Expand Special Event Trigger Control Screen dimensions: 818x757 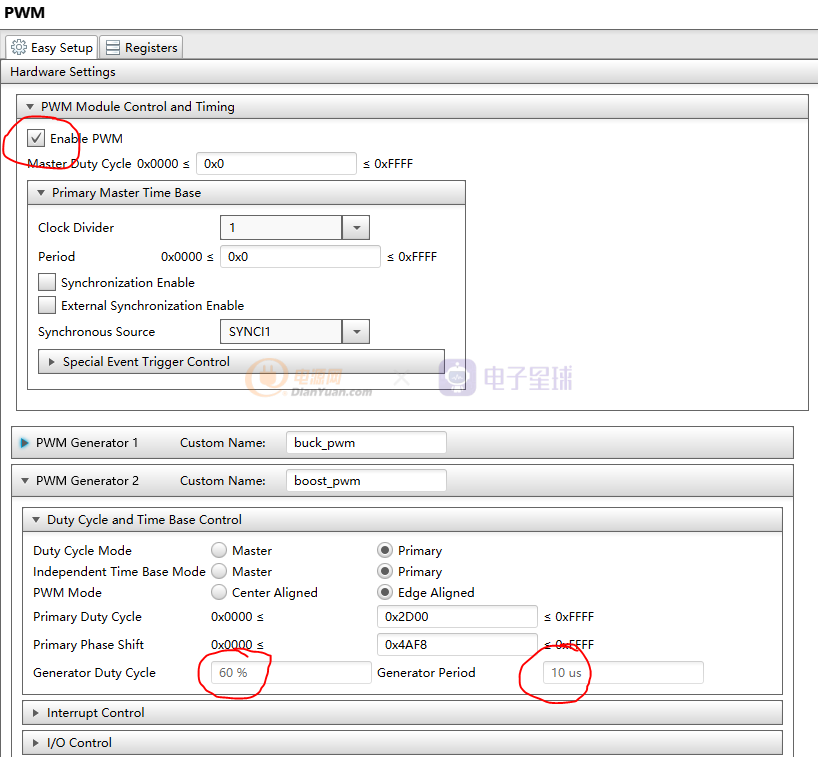[x=51, y=362]
